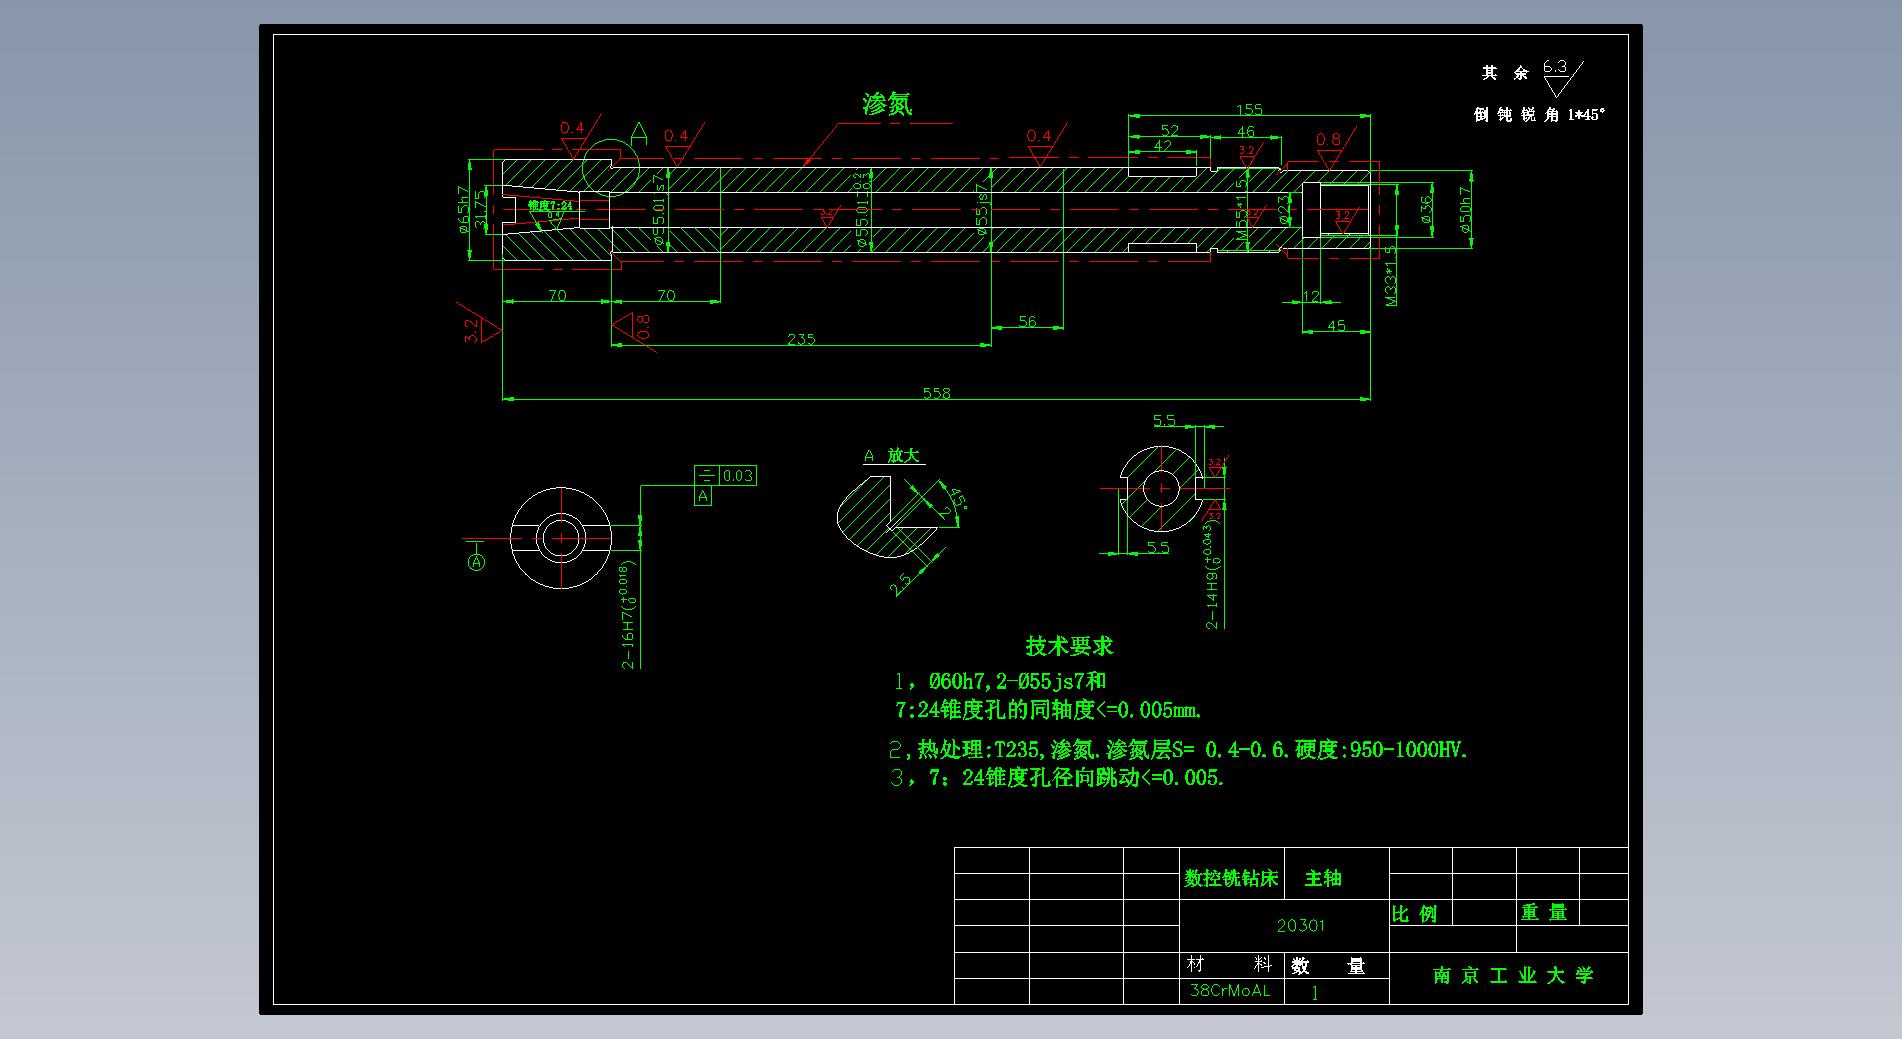This screenshot has width=1902, height=1039.
Task: Click the 锥度孔径向跳动 requirement line
Action: 1058,778
